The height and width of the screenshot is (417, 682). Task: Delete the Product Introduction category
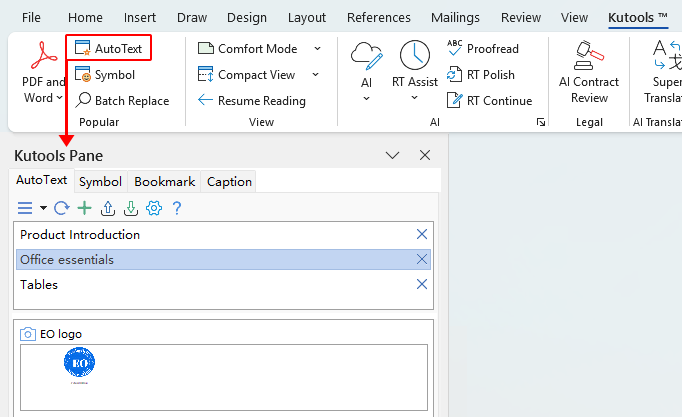pyautogui.click(x=421, y=234)
